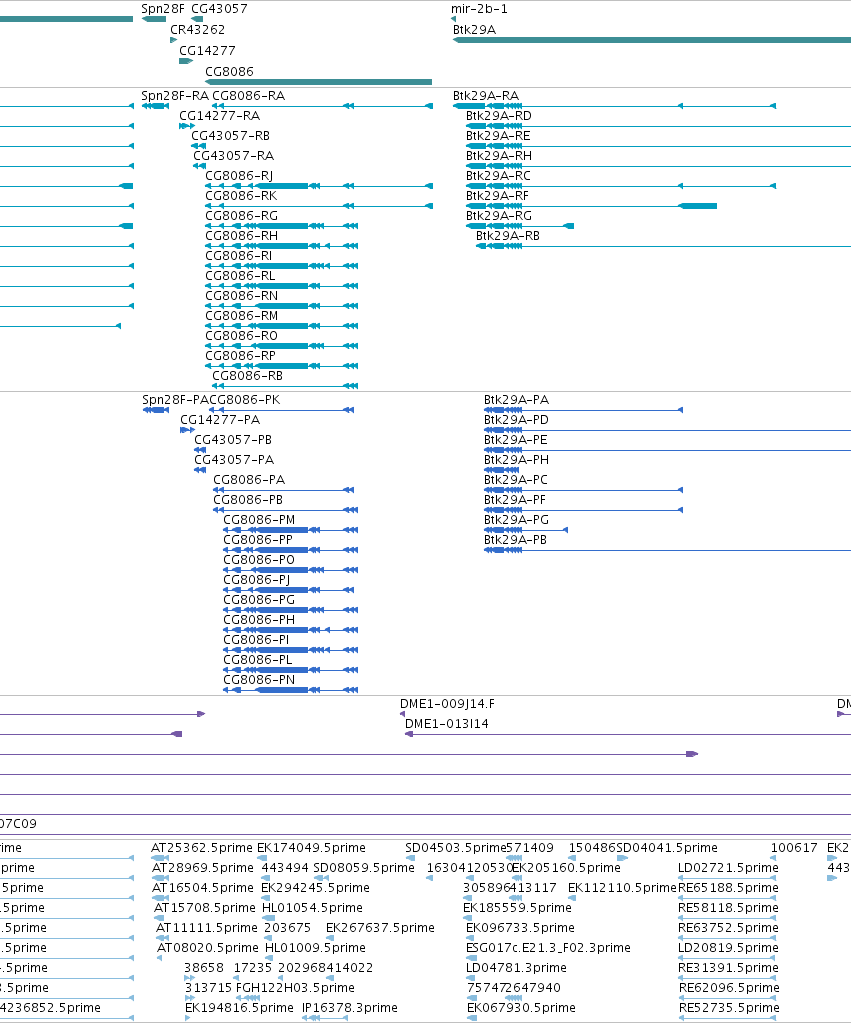Click the Spn28F-PA protein label

[x=175, y=400]
